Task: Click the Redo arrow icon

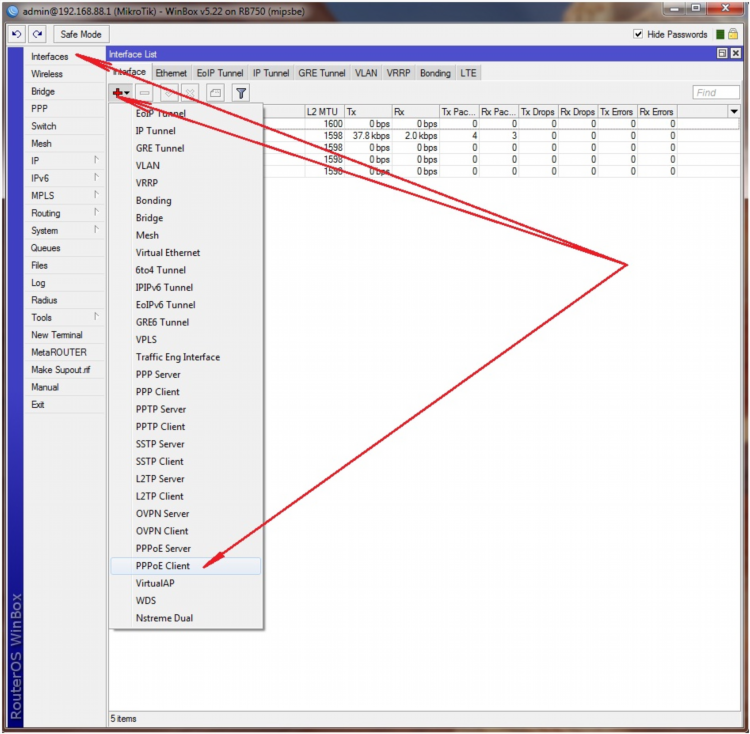Action: coord(38,34)
